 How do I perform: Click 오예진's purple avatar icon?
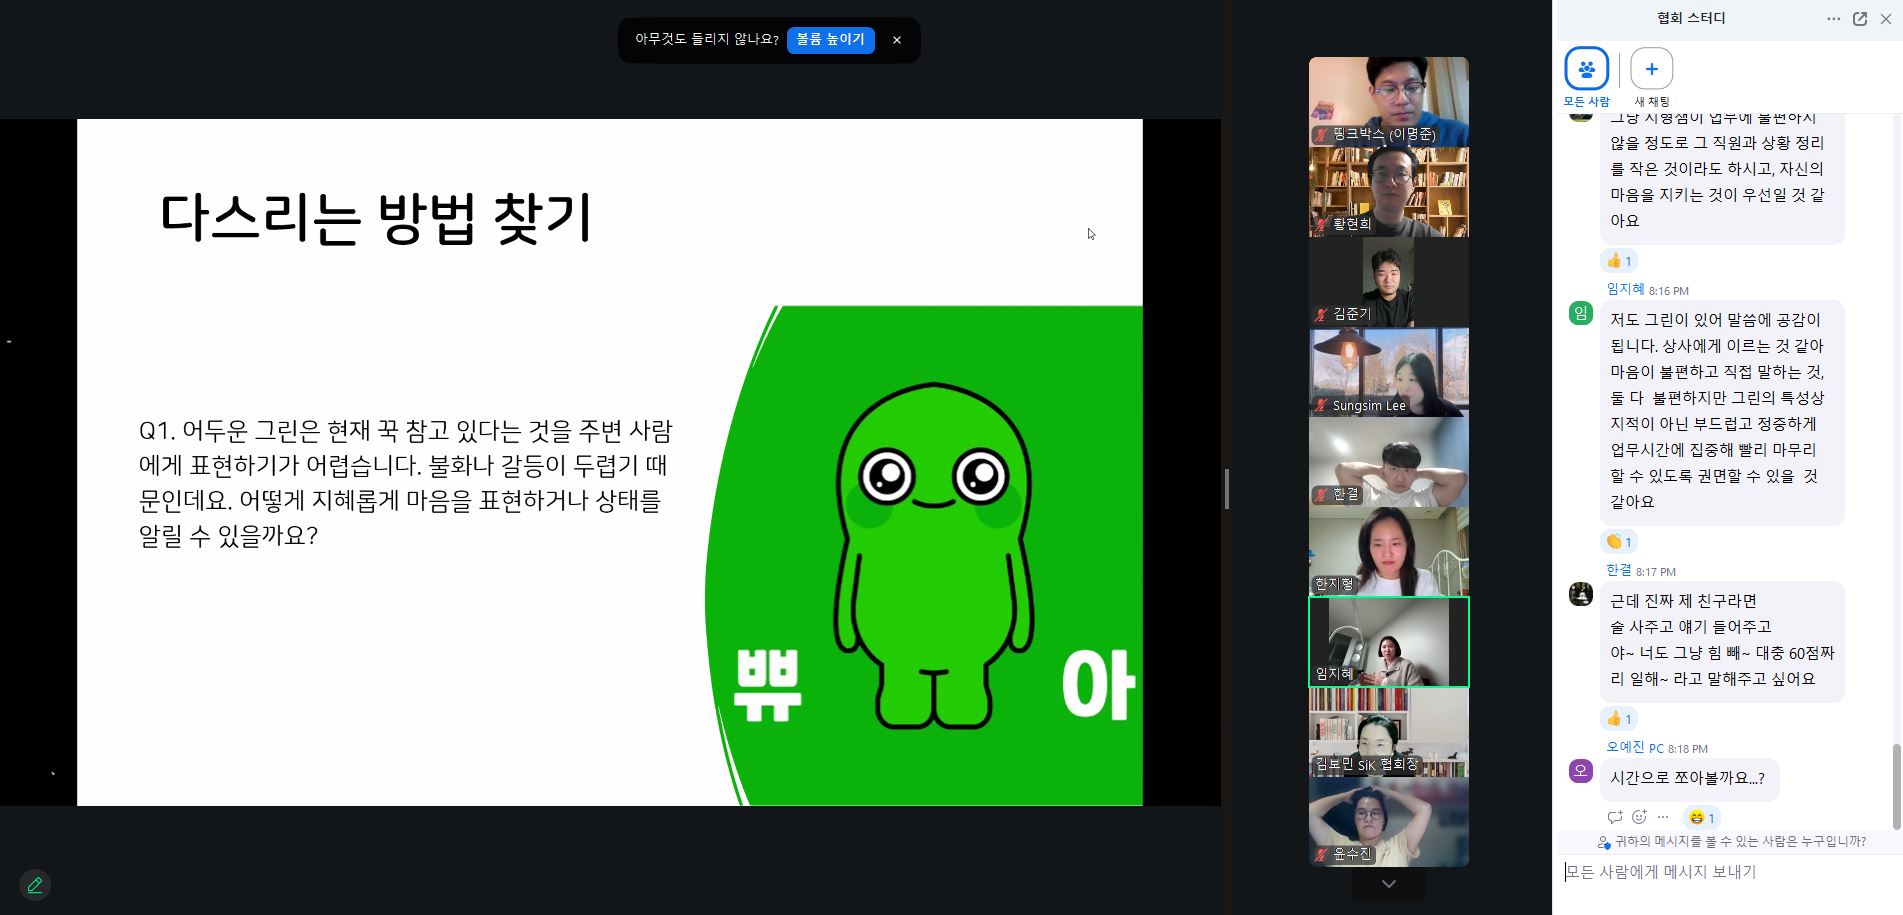(1580, 771)
